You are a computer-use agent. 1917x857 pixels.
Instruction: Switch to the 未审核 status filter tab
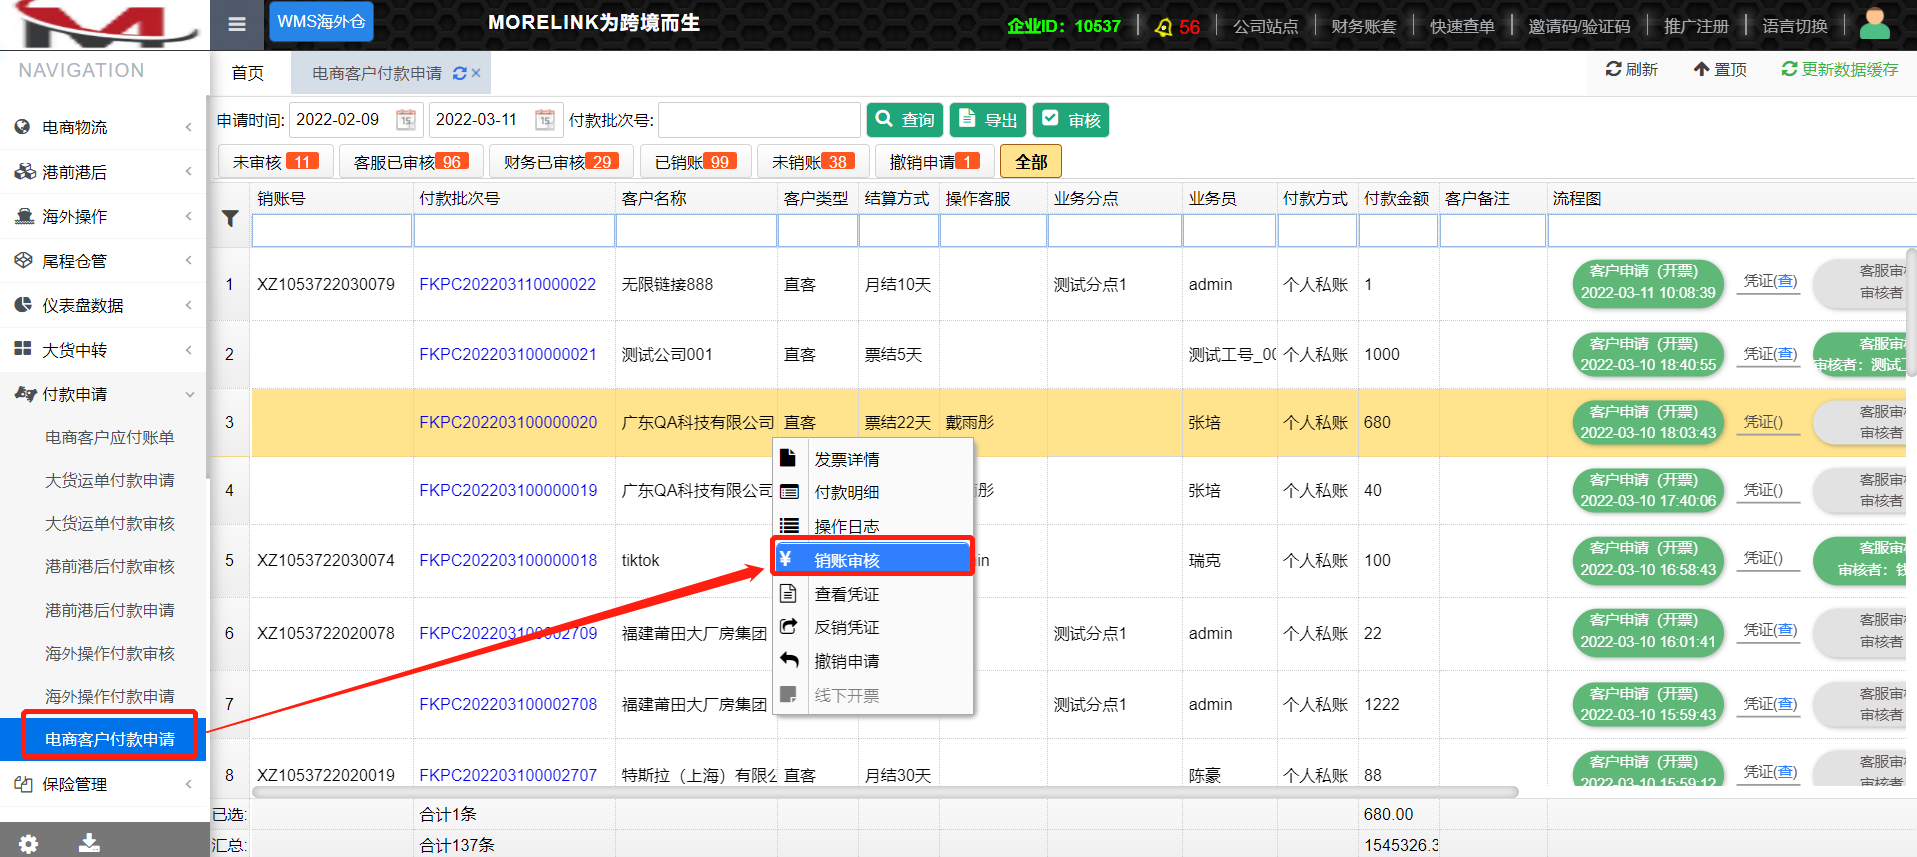[275, 162]
